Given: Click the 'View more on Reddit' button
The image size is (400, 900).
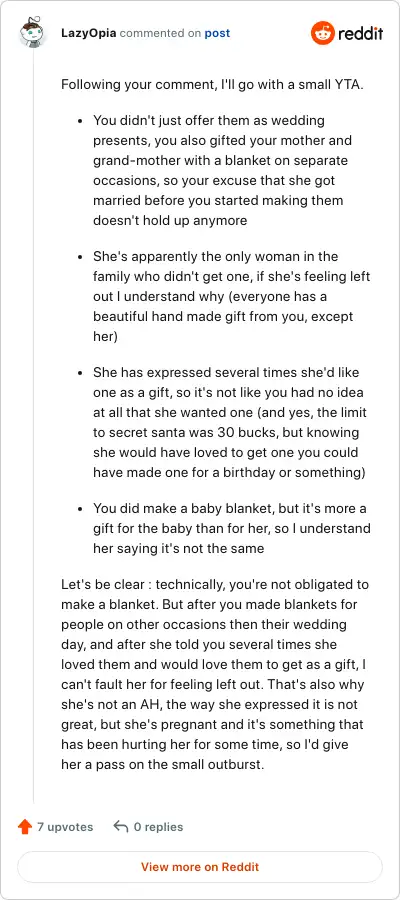Looking at the screenshot, I should pyautogui.click(x=200, y=867).
